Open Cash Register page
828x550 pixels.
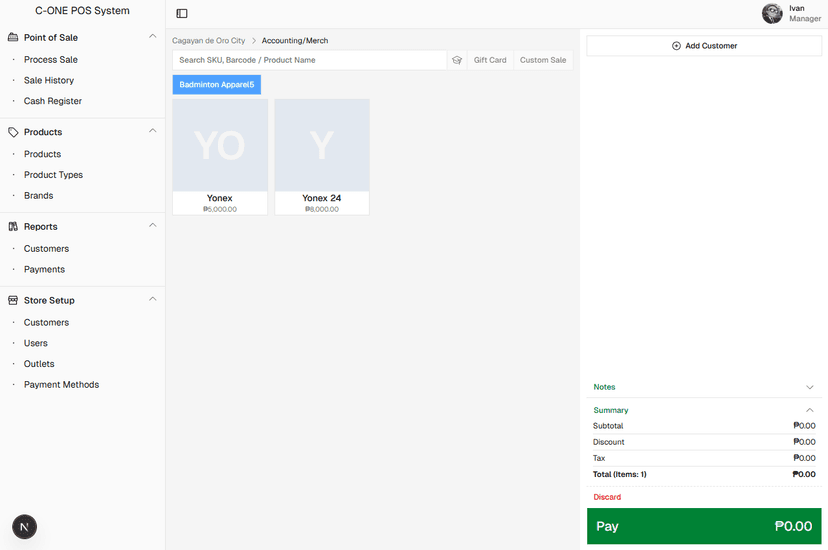click(x=53, y=101)
